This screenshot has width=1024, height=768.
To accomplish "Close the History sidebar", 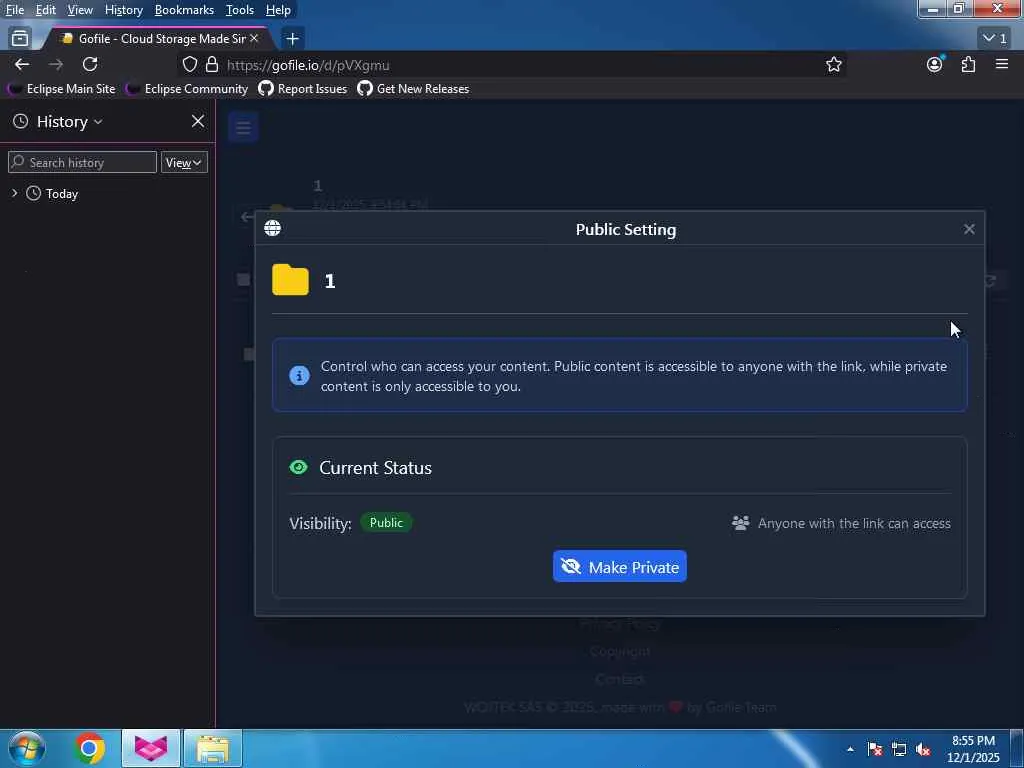I will point(198,121).
